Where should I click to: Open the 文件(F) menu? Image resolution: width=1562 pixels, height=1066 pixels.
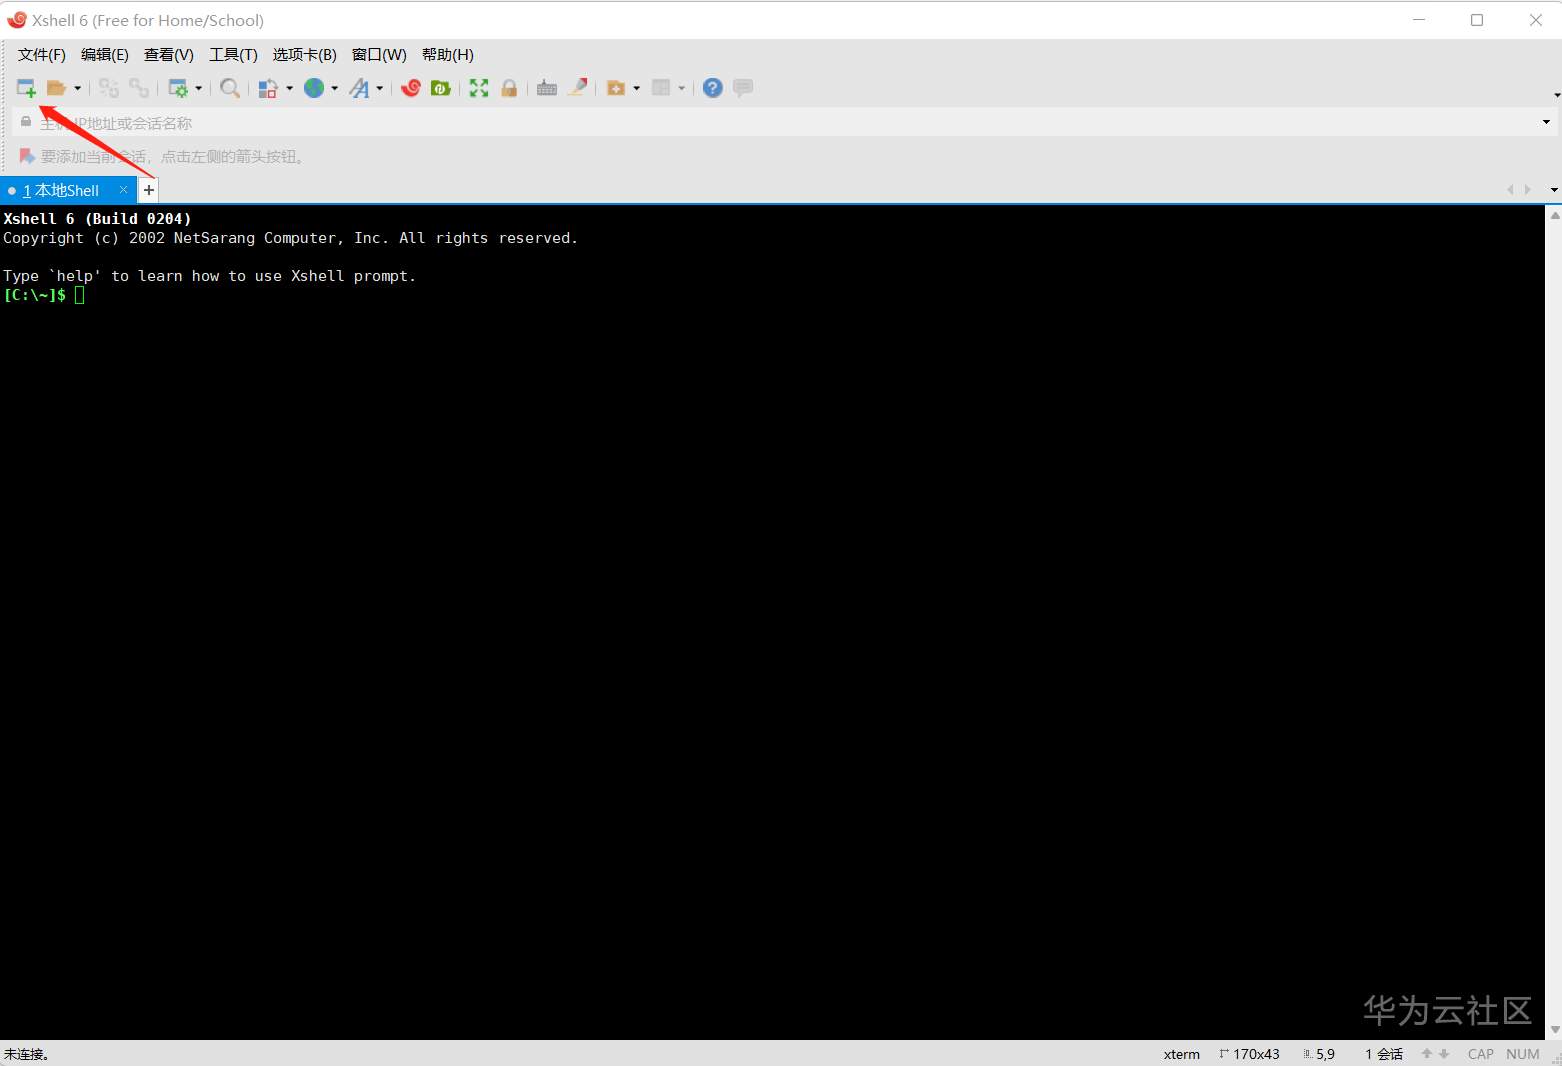click(x=42, y=55)
